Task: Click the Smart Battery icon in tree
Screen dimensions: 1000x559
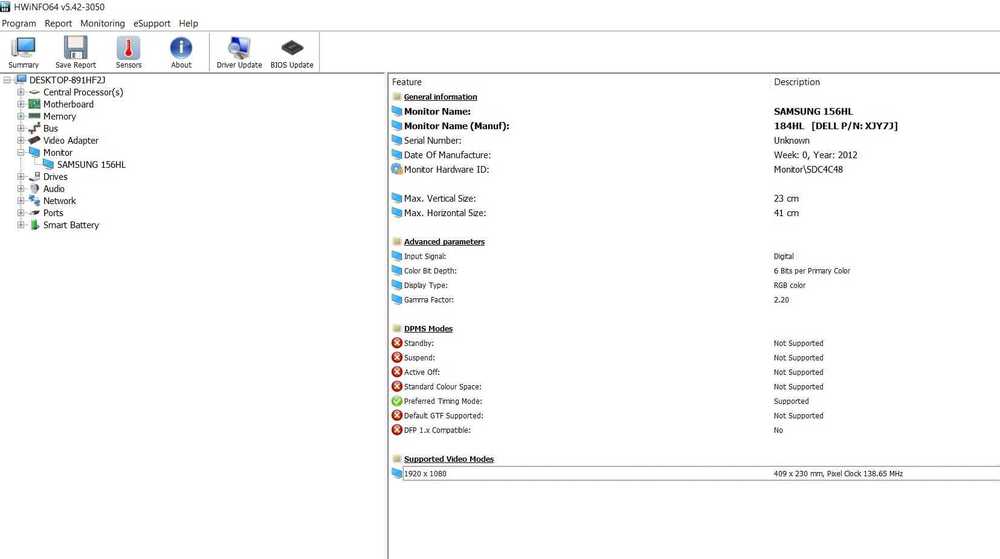Action: tap(34, 225)
